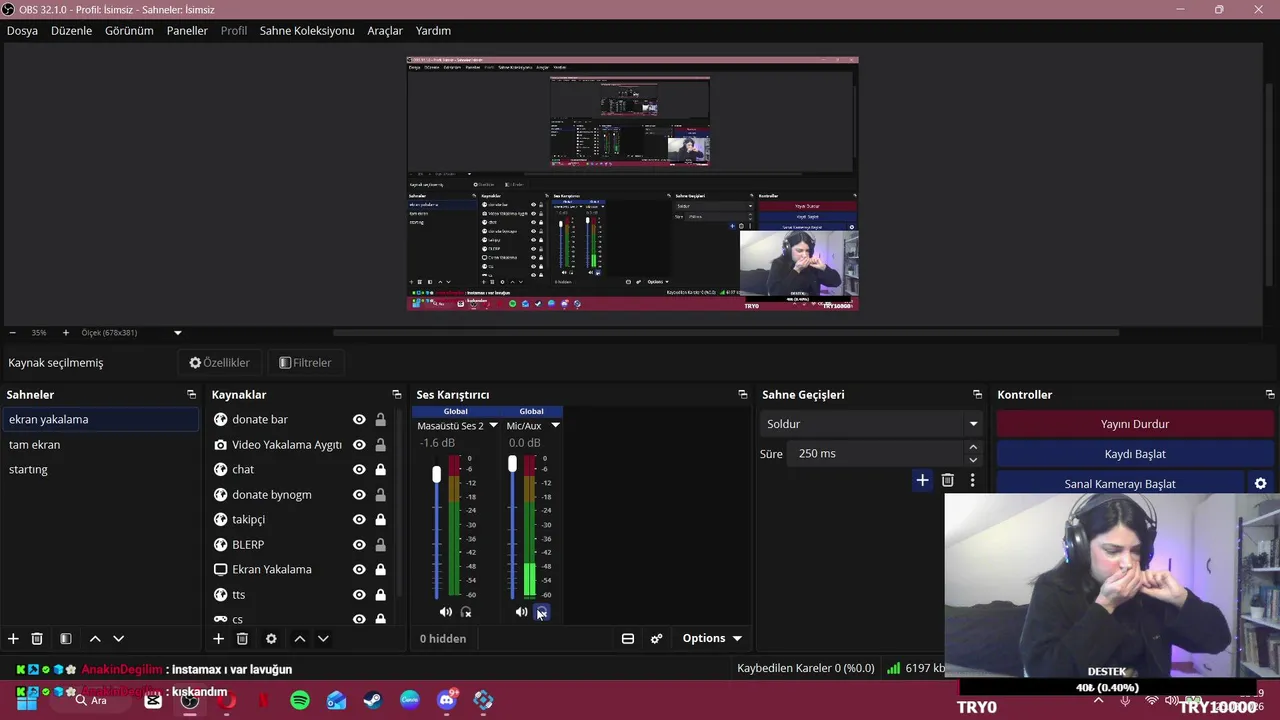Add a new scene transition
The height and width of the screenshot is (720, 1280).
coord(922,481)
